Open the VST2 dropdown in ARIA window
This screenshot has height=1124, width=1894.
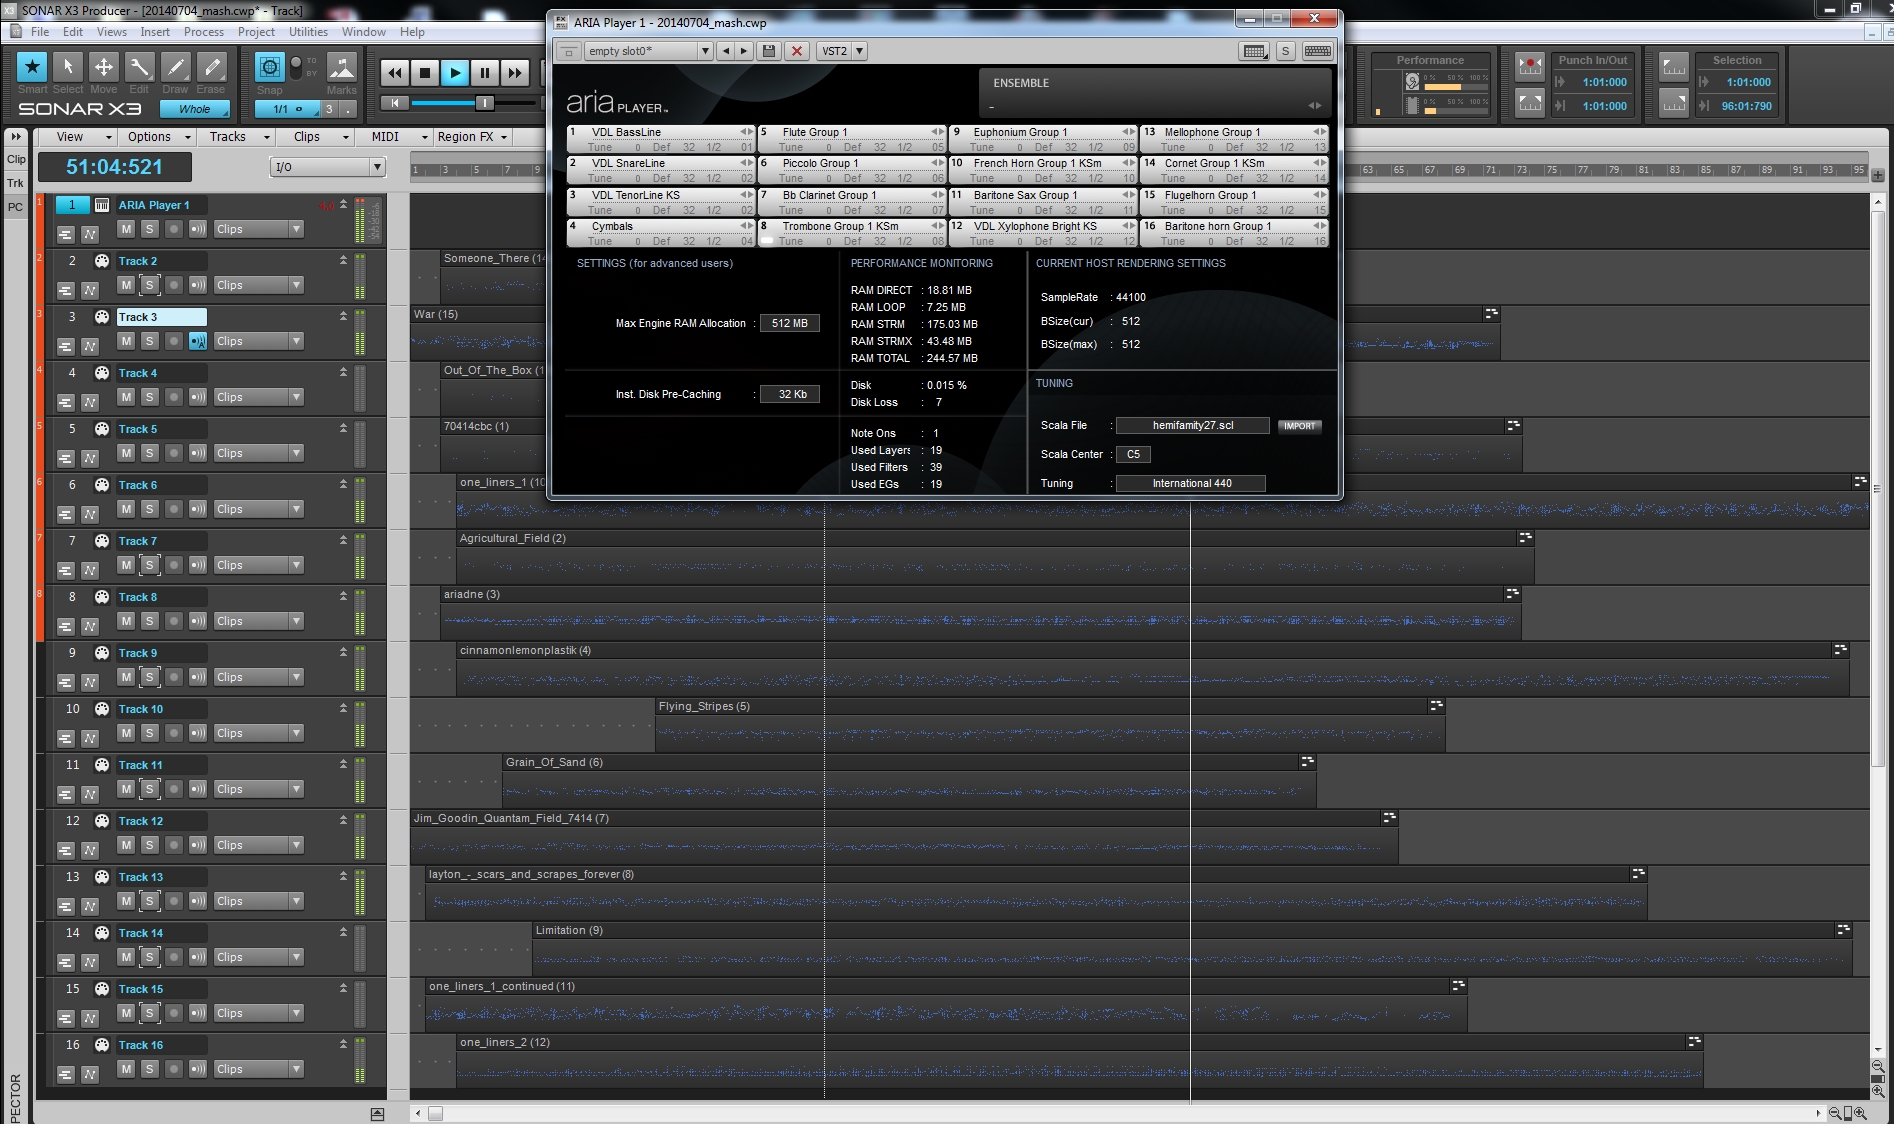pos(842,51)
